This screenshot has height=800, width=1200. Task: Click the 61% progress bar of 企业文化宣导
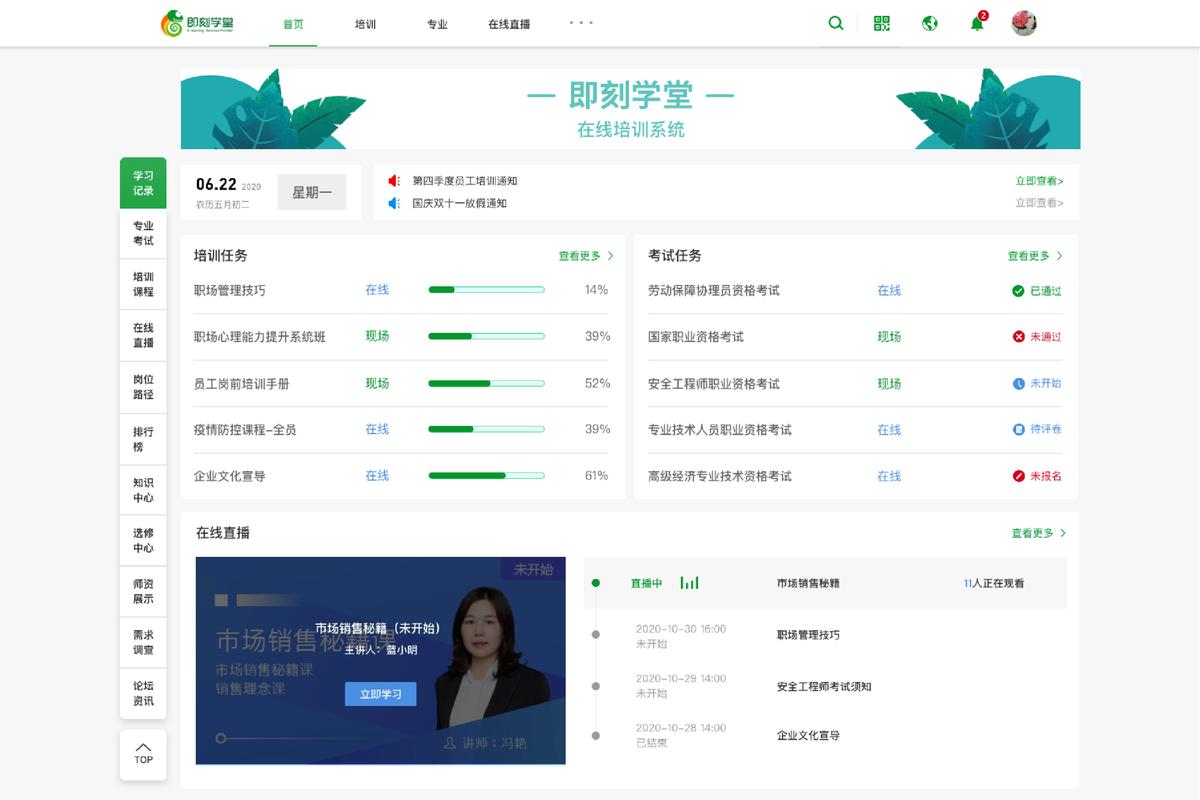coord(487,476)
